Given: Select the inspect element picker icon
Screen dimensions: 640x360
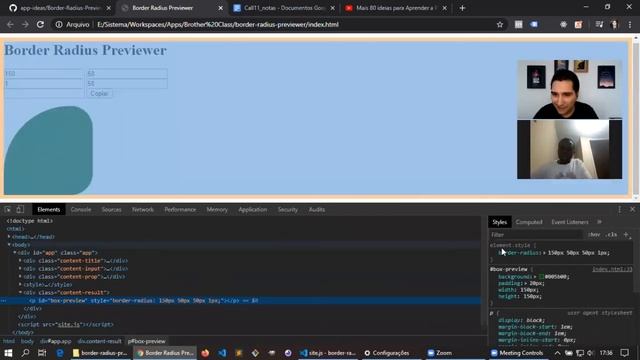Looking at the screenshot, I should [x=8, y=209].
